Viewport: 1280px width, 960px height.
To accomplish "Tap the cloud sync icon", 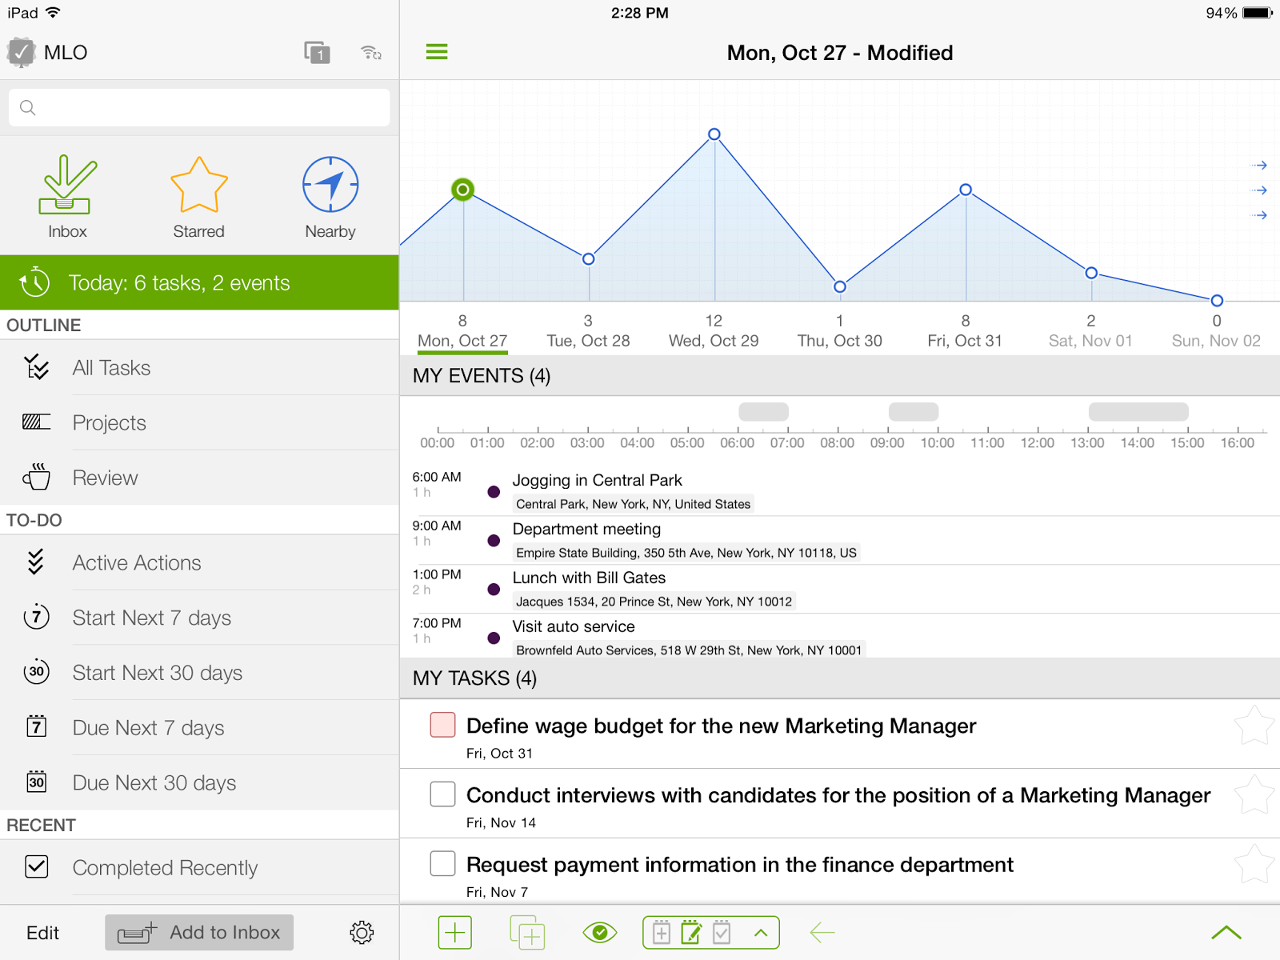I will point(371,53).
